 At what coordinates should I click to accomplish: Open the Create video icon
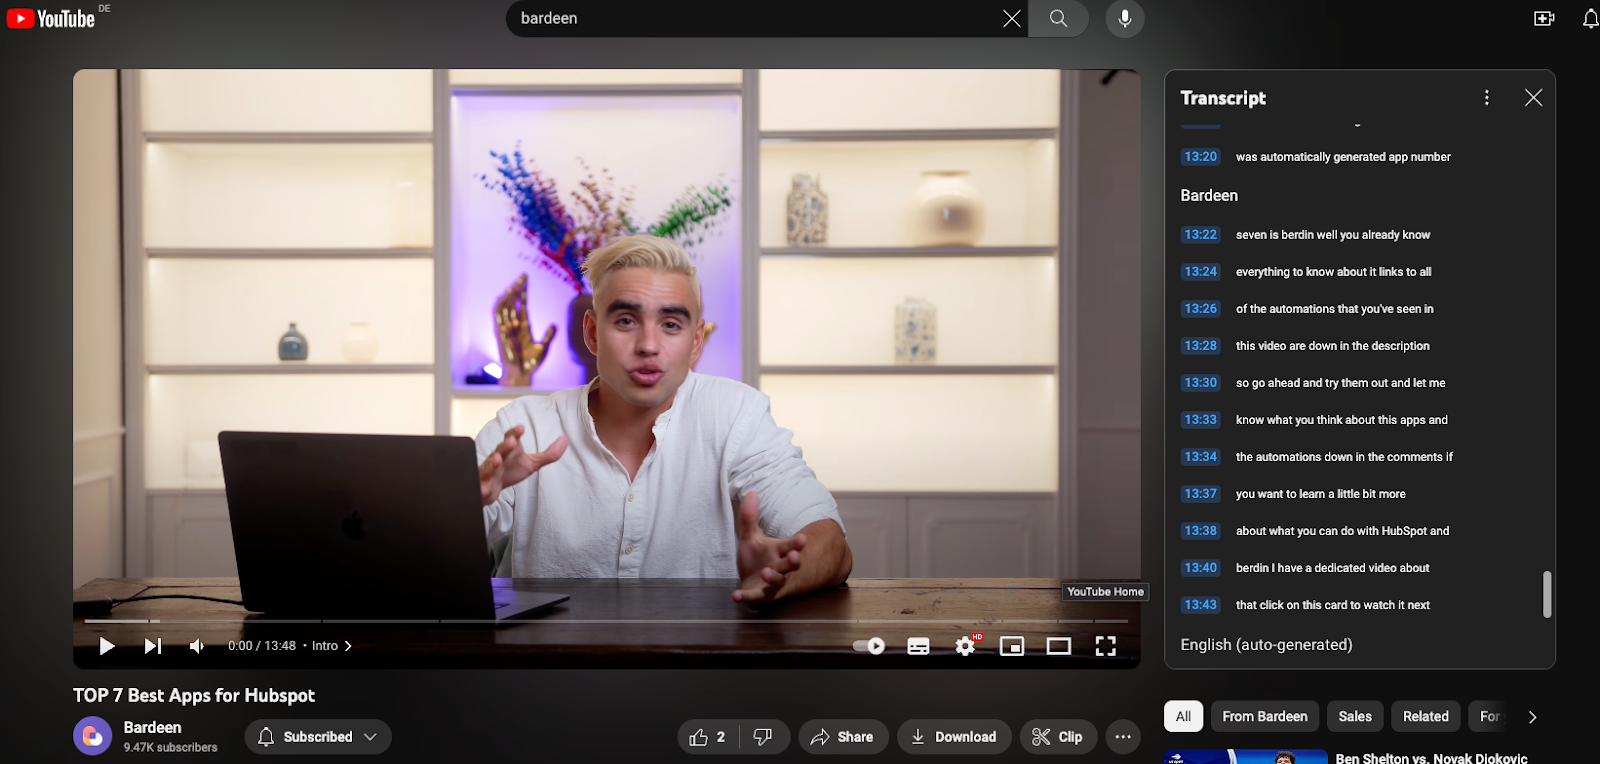point(1544,18)
